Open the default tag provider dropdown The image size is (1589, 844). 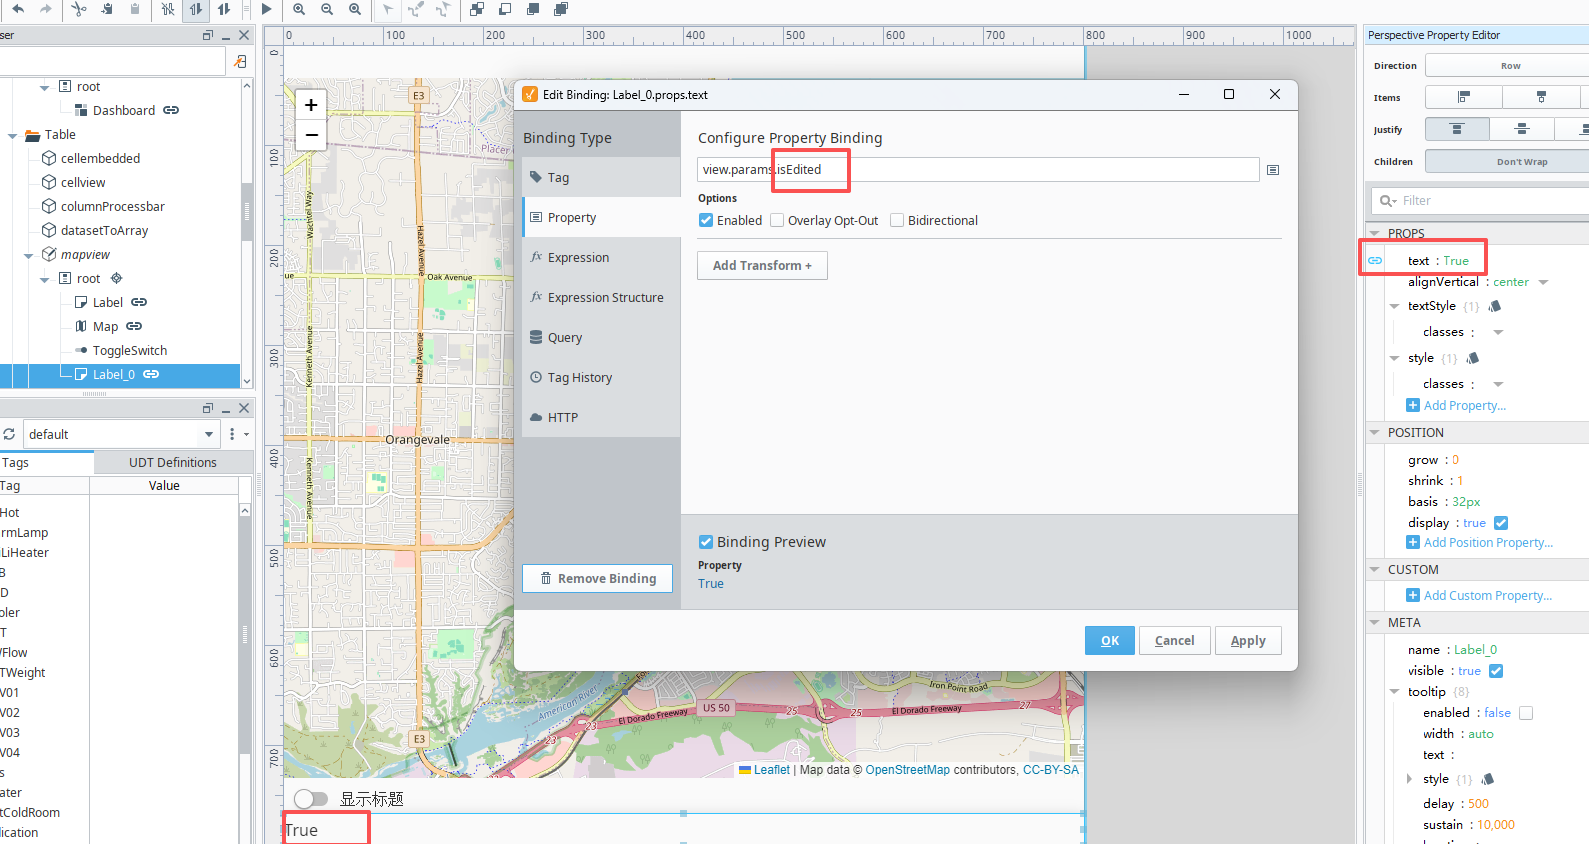[209, 434]
